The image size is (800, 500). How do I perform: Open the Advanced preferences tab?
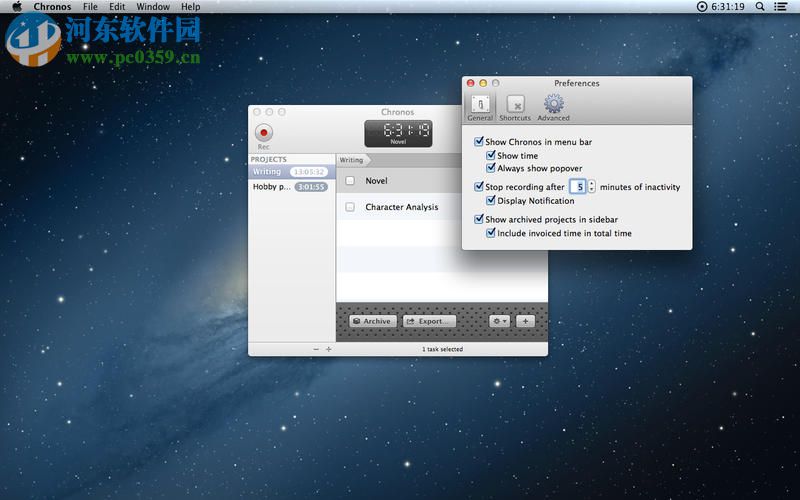pyautogui.click(x=554, y=108)
